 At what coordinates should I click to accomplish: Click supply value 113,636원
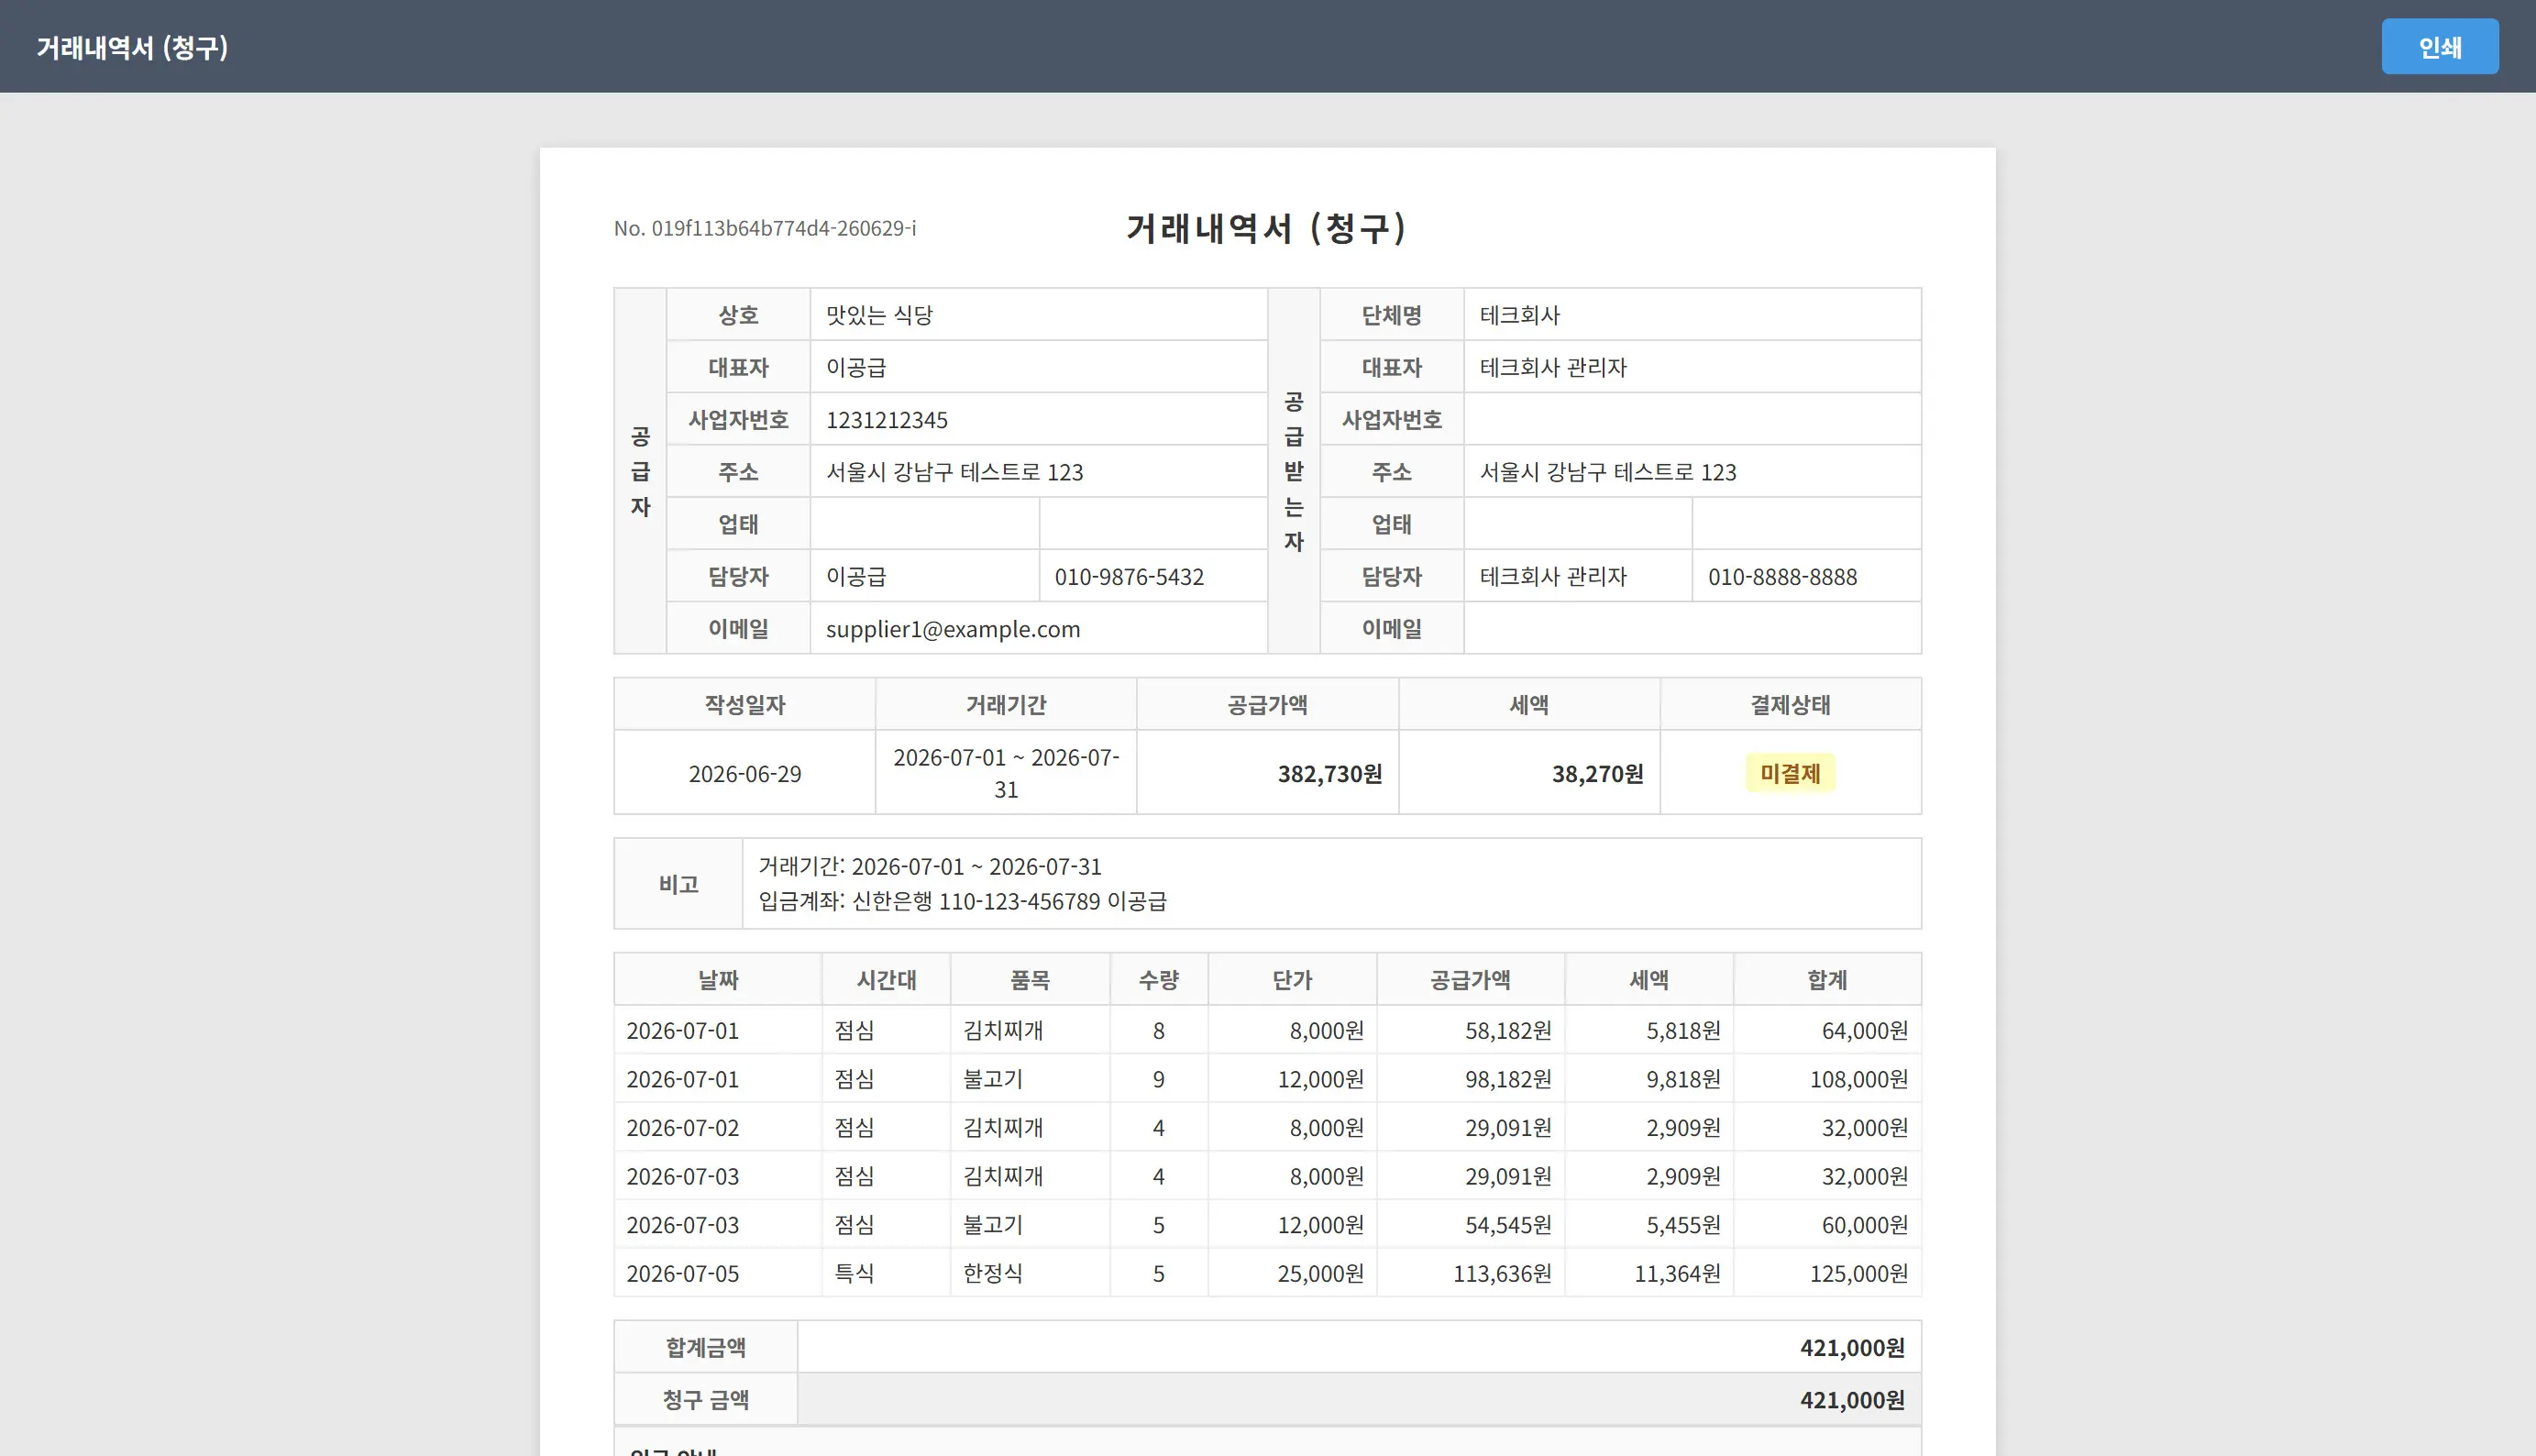(1501, 1273)
